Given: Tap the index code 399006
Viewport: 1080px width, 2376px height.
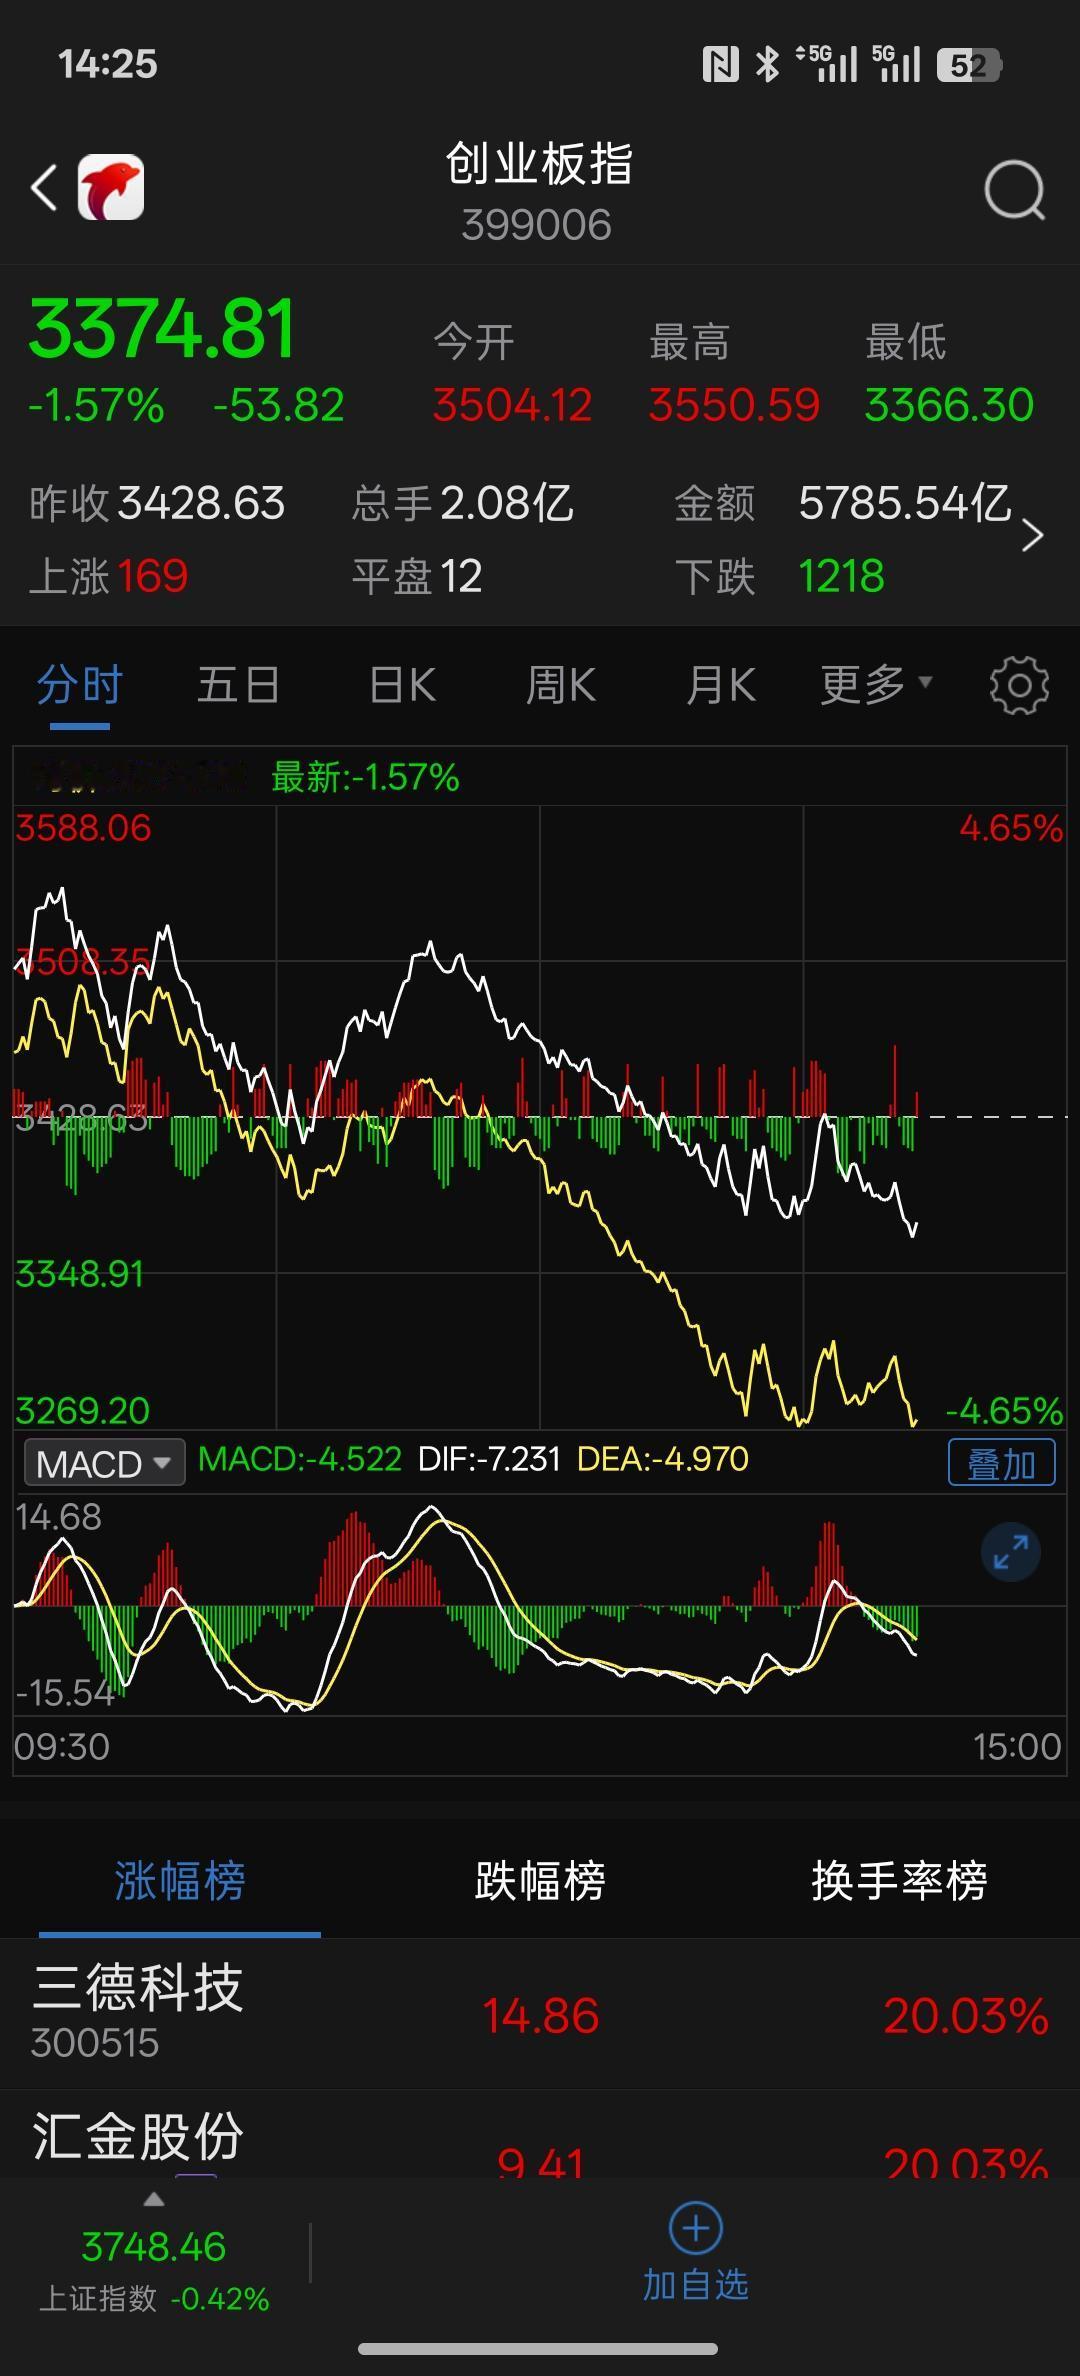Looking at the screenshot, I should [x=537, y=225].
